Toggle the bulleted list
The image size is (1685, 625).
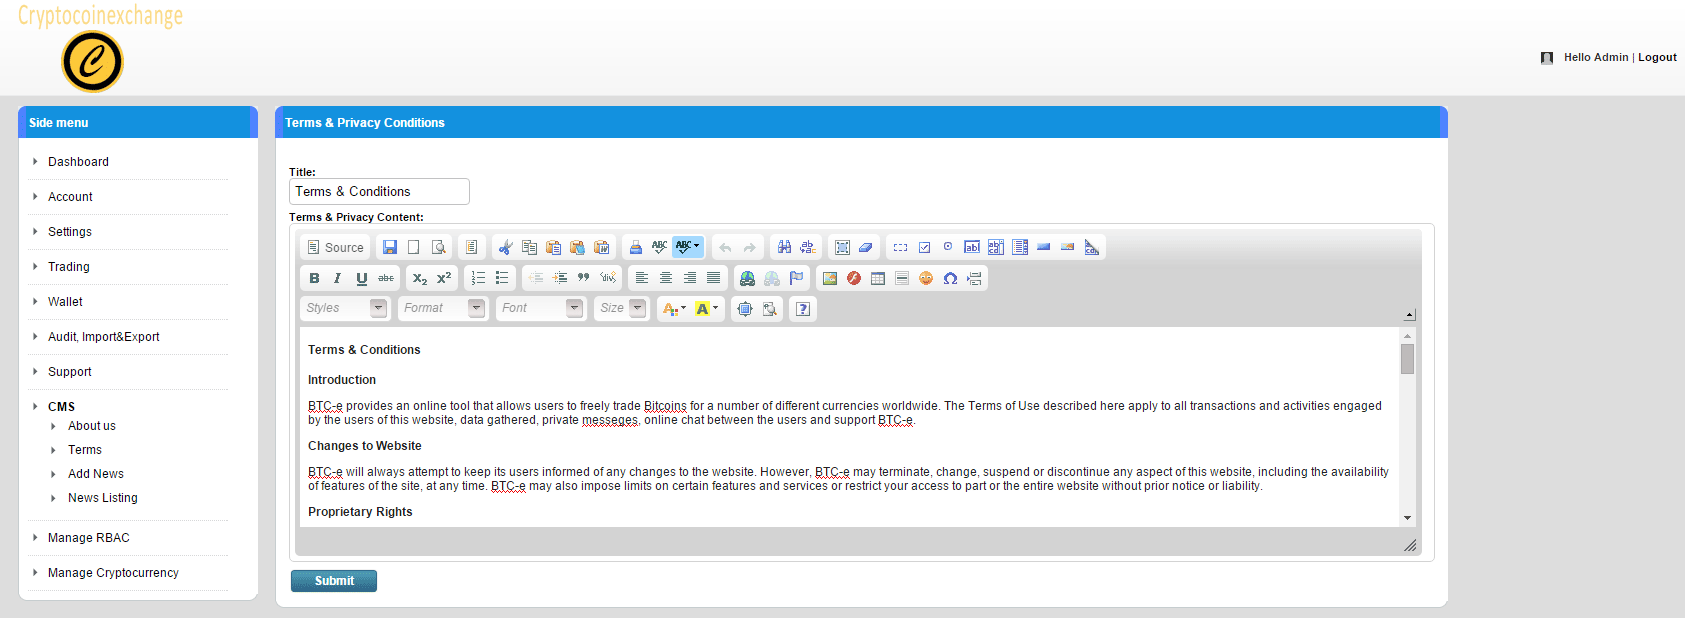(x=502, y=278)
